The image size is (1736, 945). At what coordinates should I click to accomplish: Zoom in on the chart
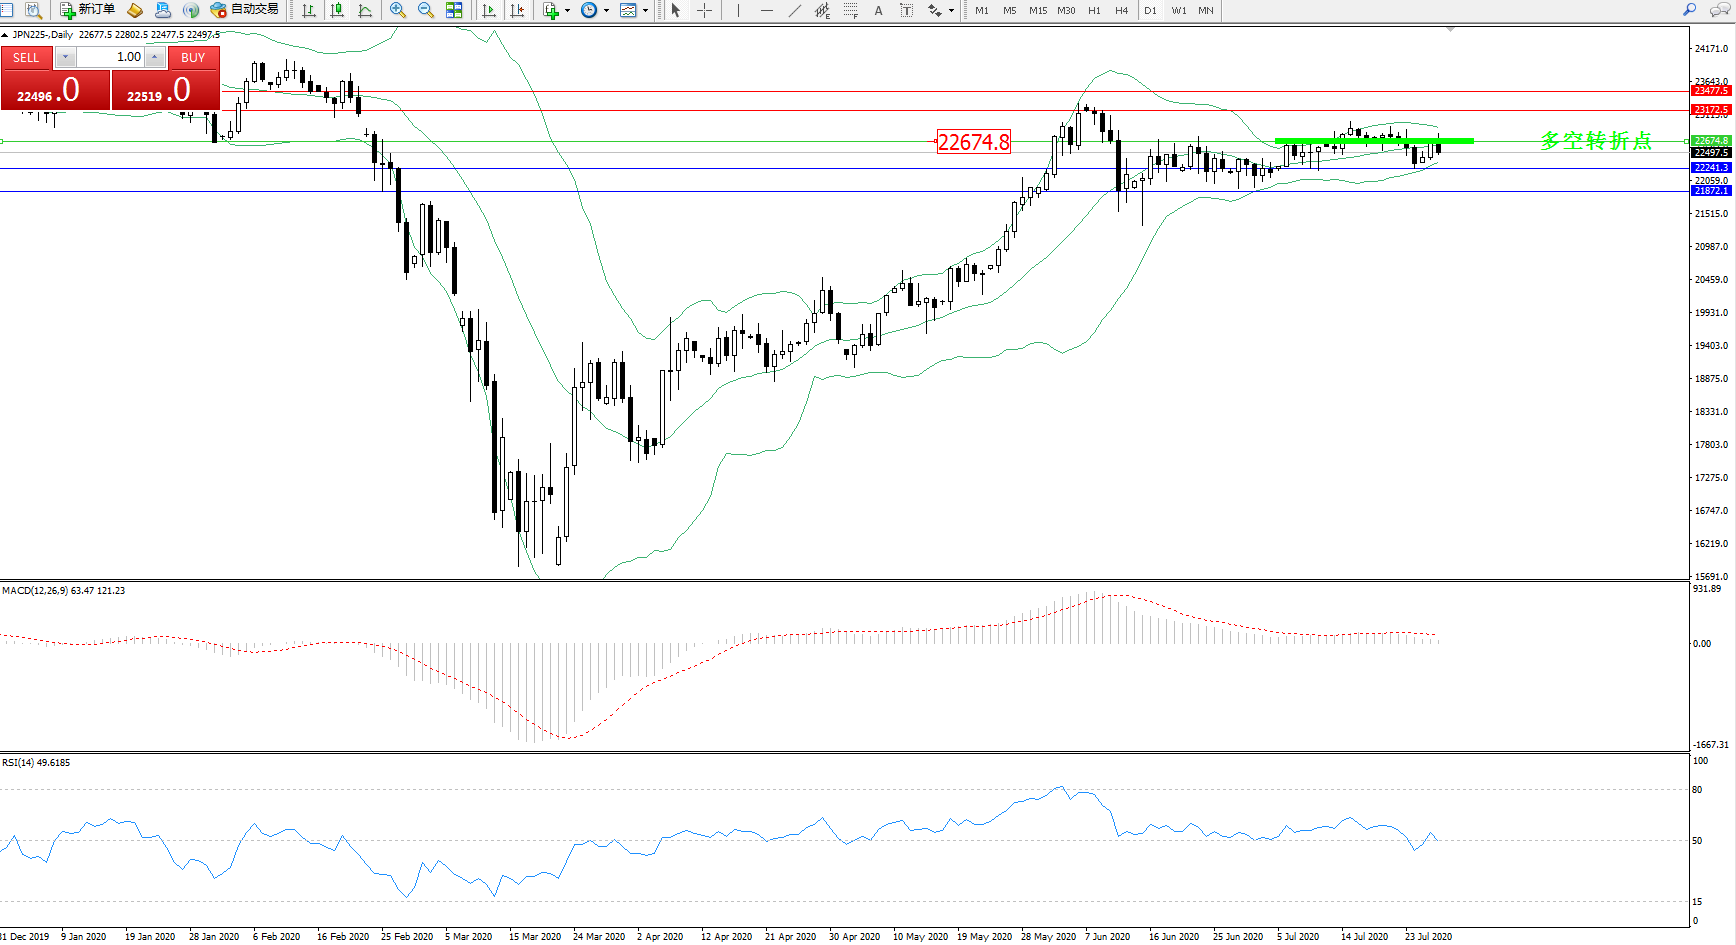(398, 10)
